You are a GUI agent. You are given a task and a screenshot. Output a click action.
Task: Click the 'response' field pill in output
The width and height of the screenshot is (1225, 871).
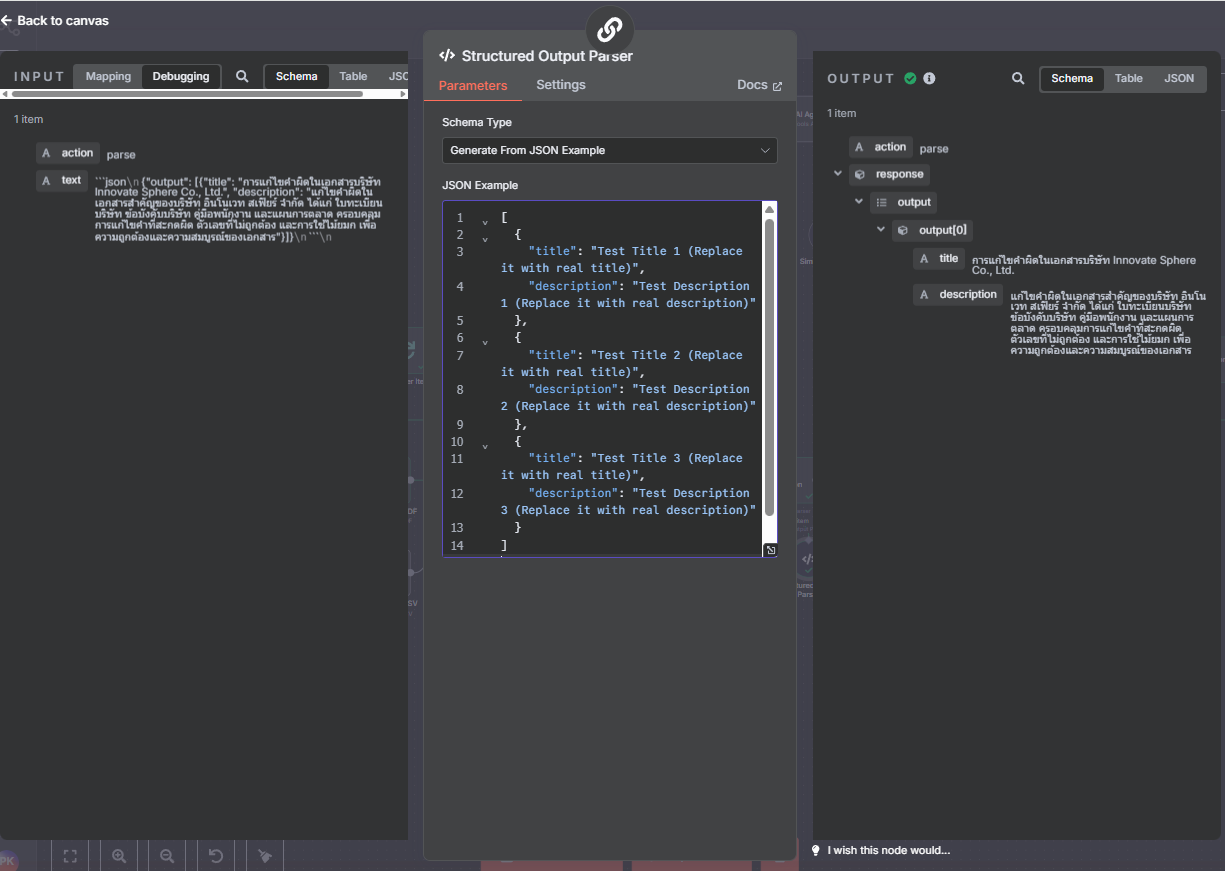889,174
